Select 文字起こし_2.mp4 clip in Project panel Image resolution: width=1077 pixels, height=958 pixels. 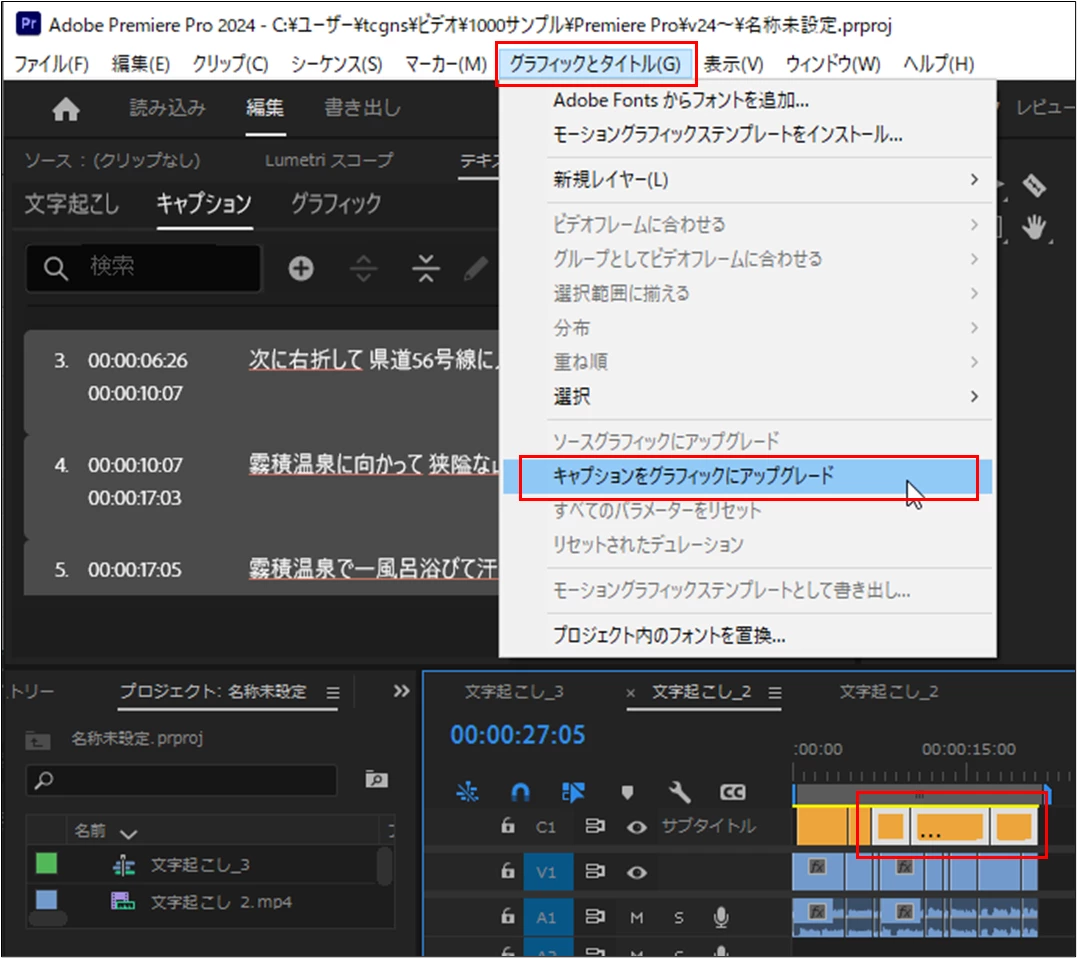(x=221, y=902)
